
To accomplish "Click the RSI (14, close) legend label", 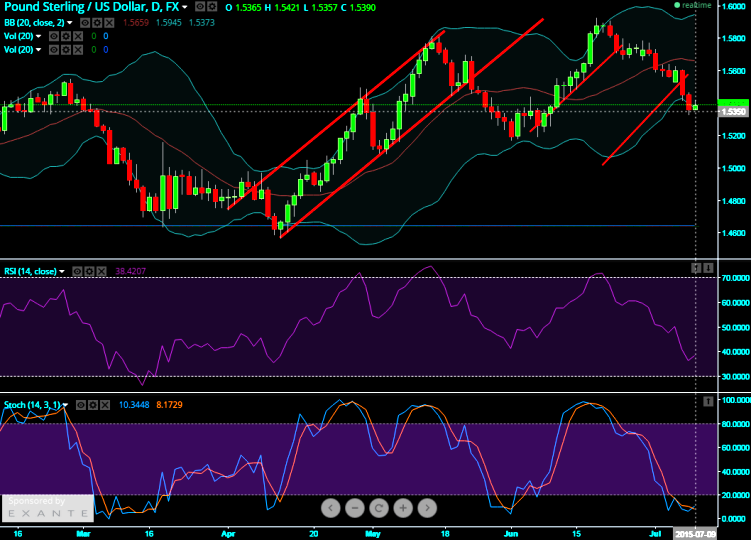I will pos(31,271).
